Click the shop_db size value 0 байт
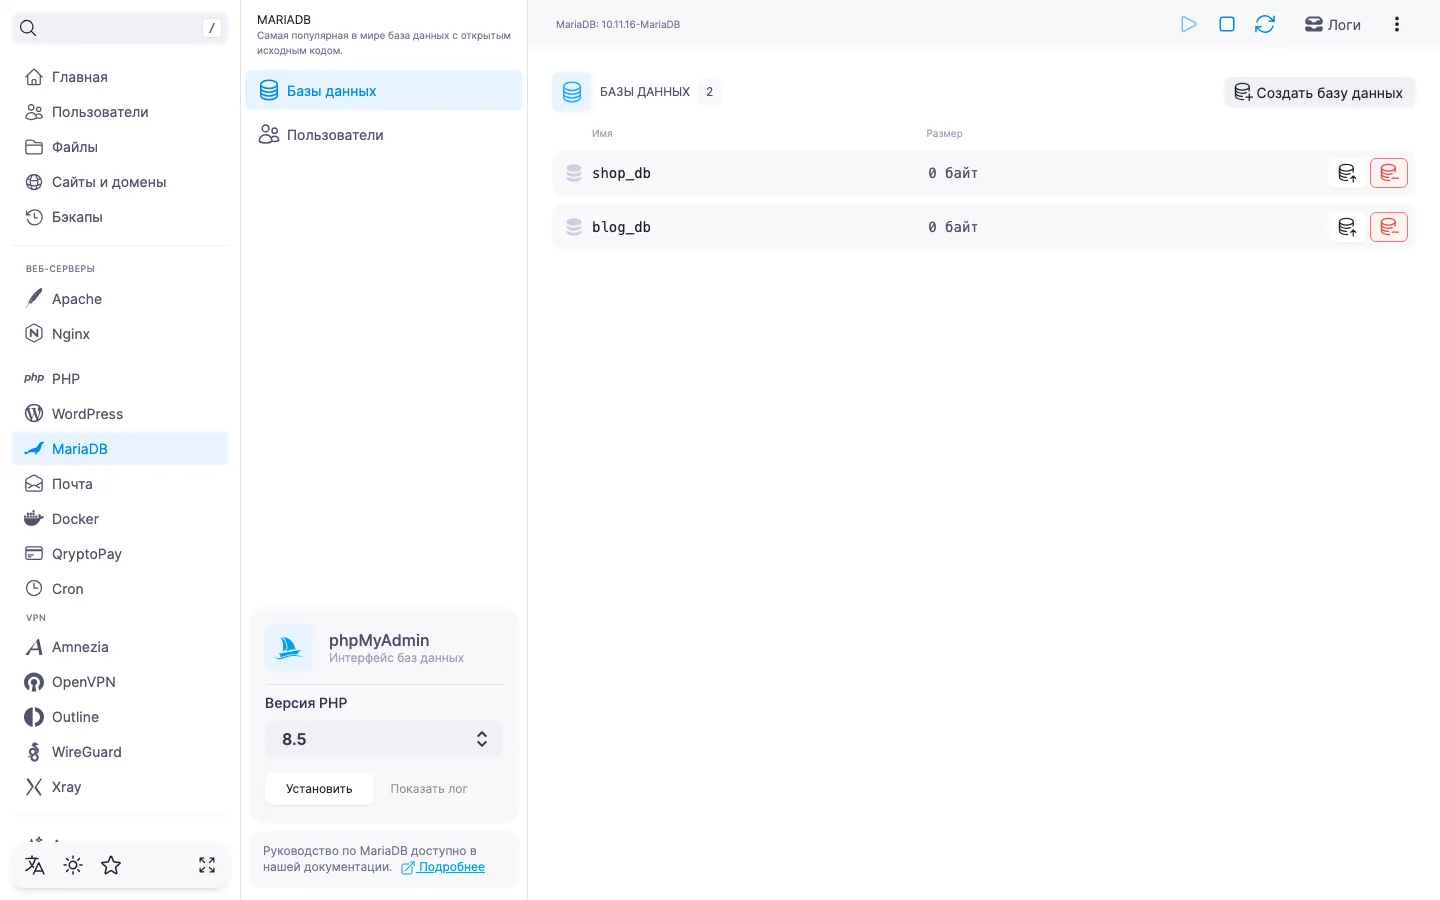This screenshot has width=1440, height=900. (953, 173)
